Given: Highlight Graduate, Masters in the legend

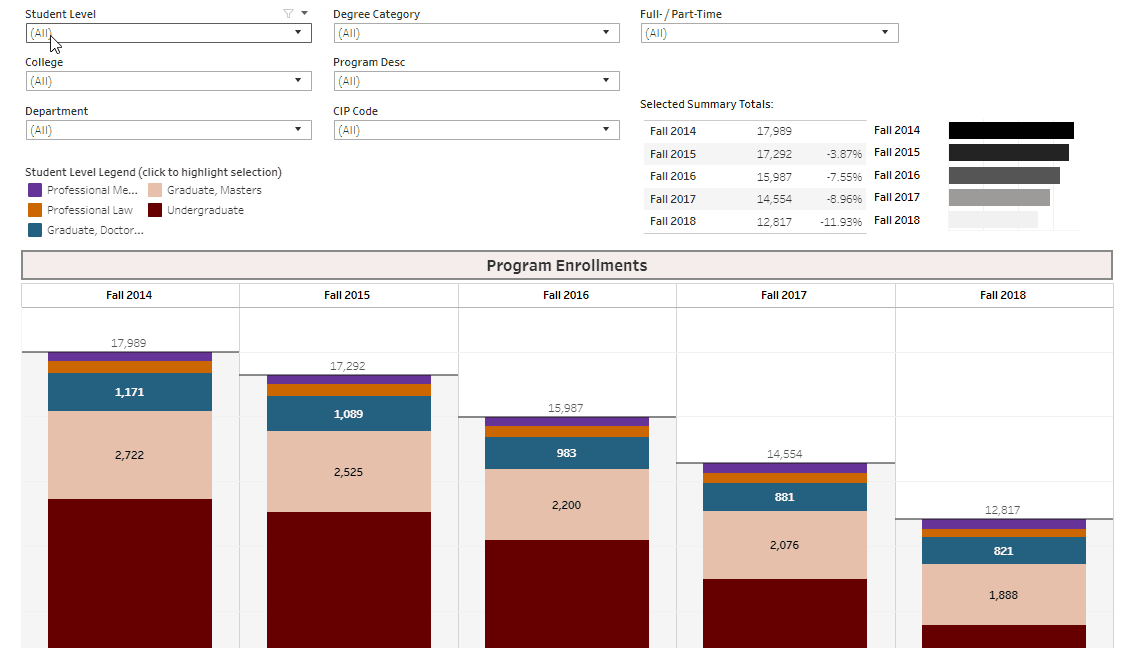Looking at the screenshot, I should point(214,189).
